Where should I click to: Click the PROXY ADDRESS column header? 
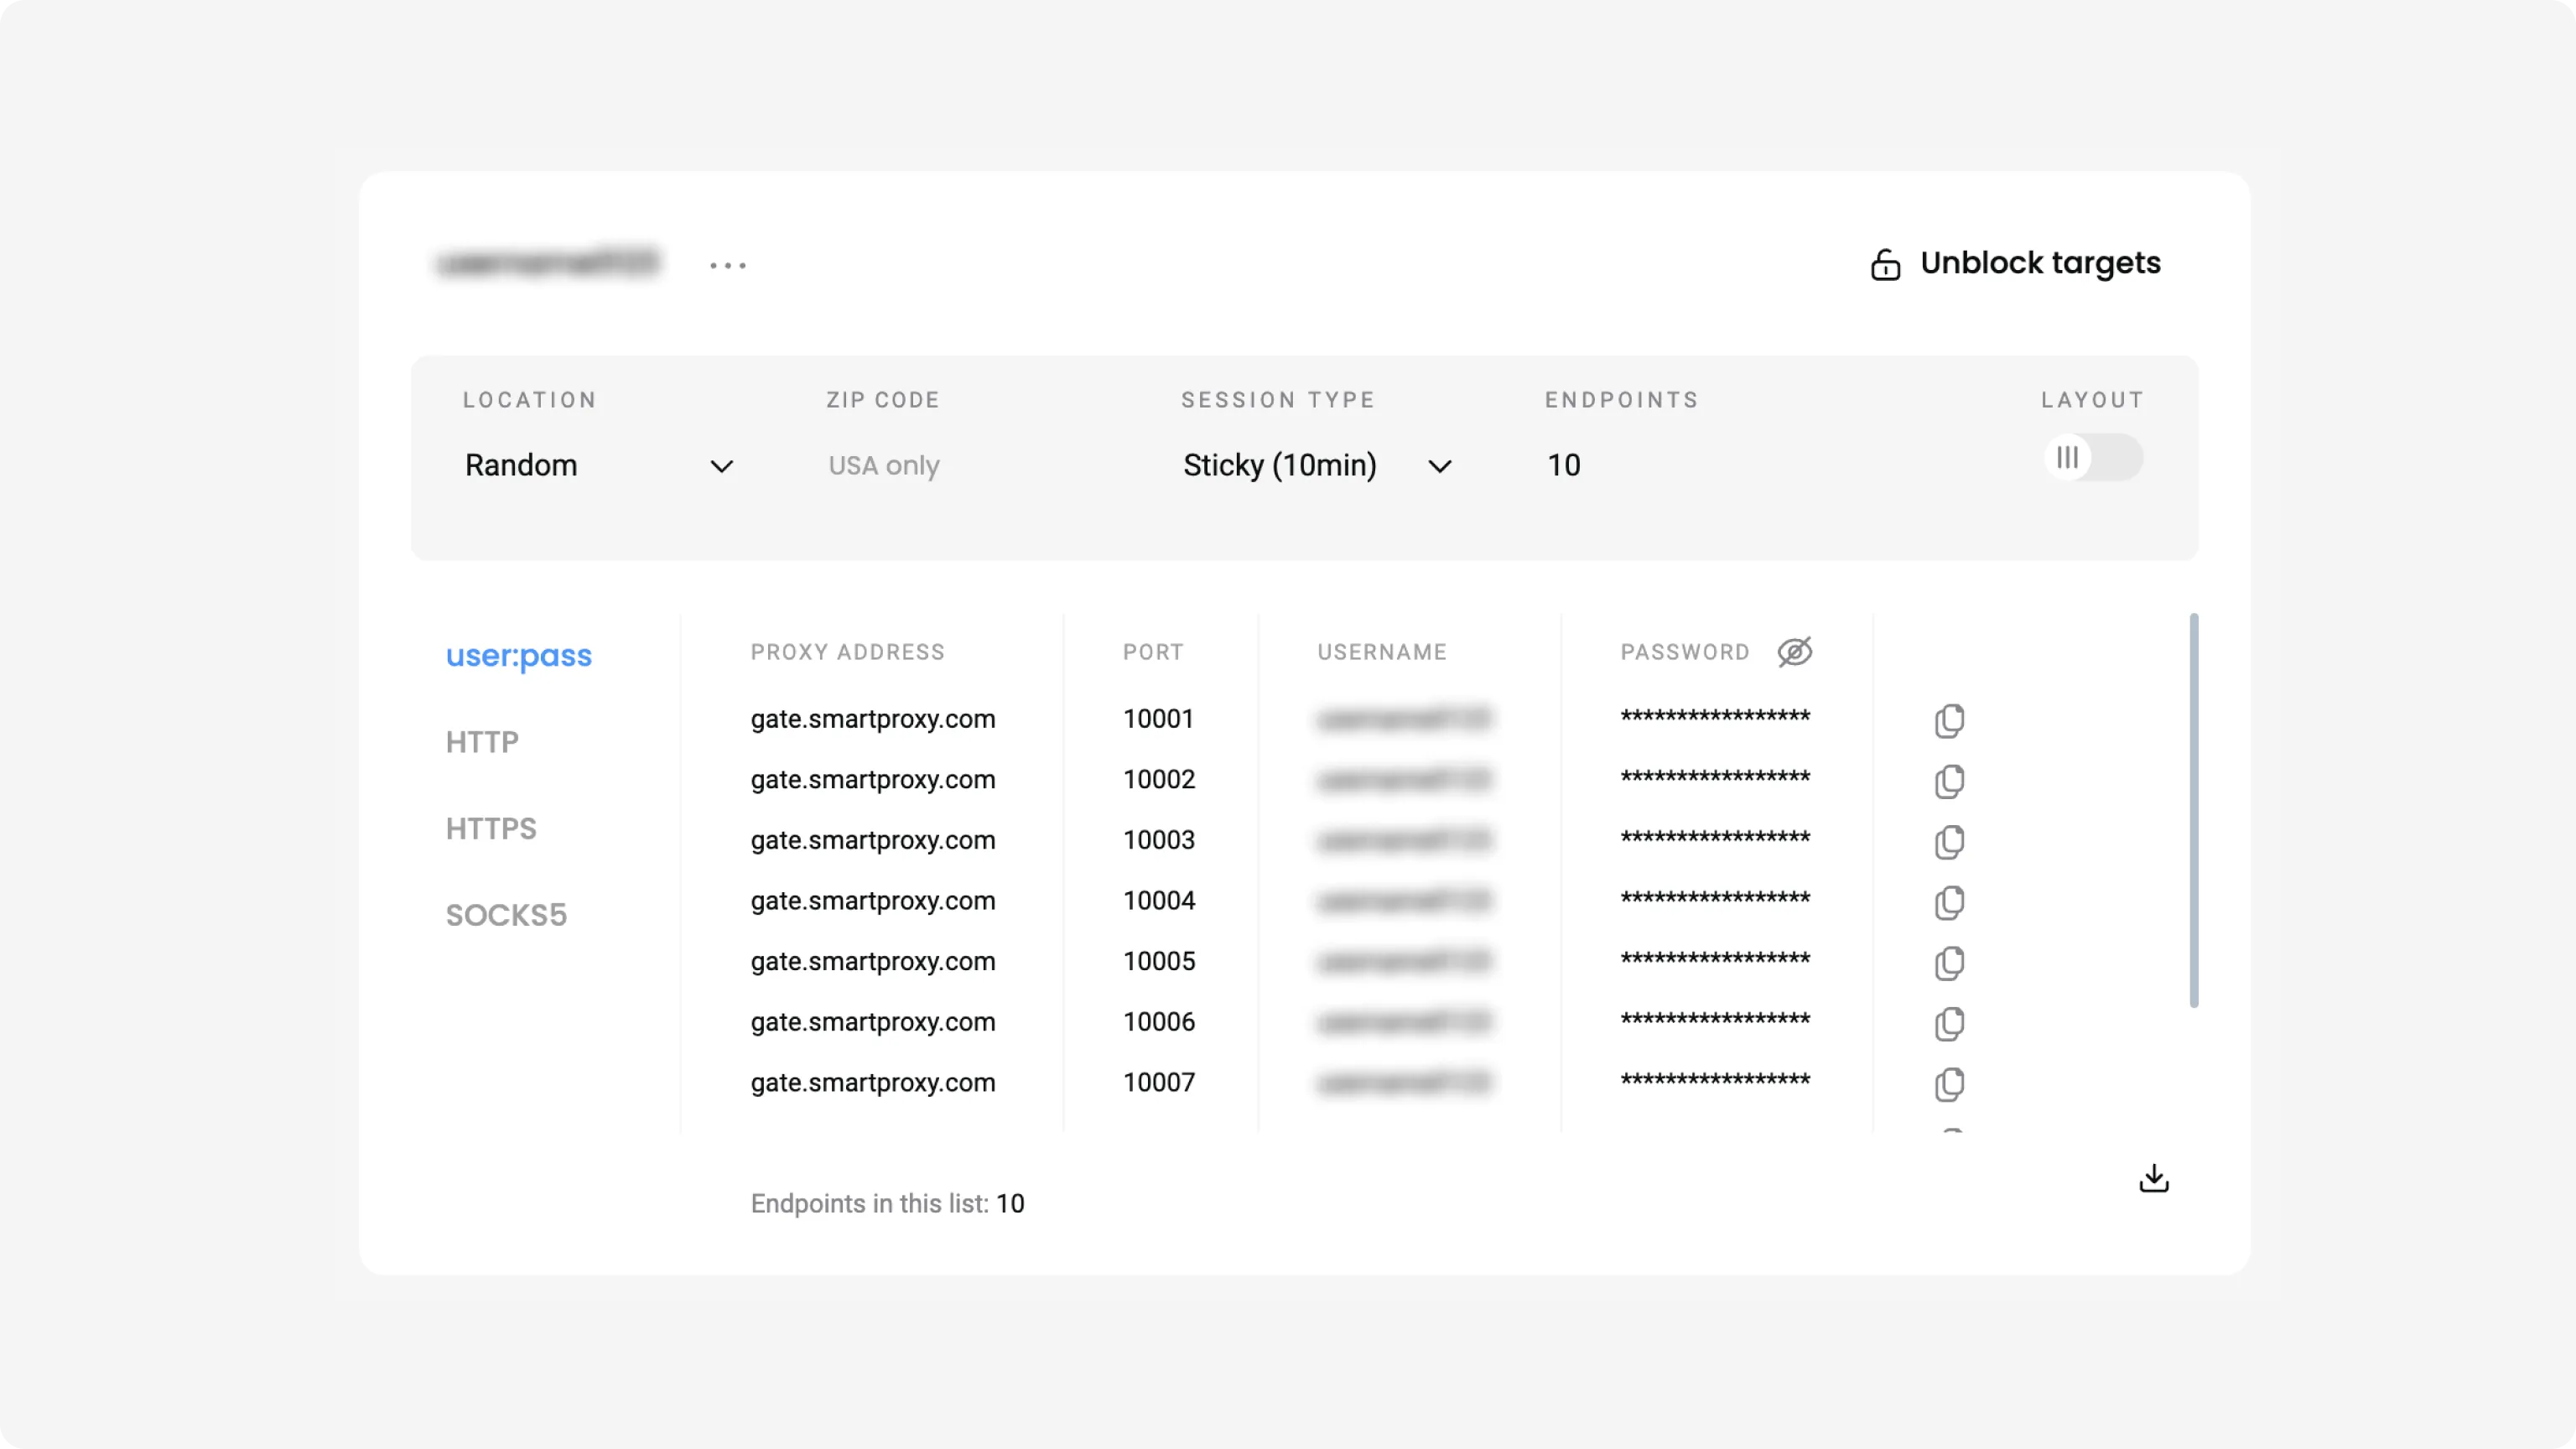[x=847, y=652]
